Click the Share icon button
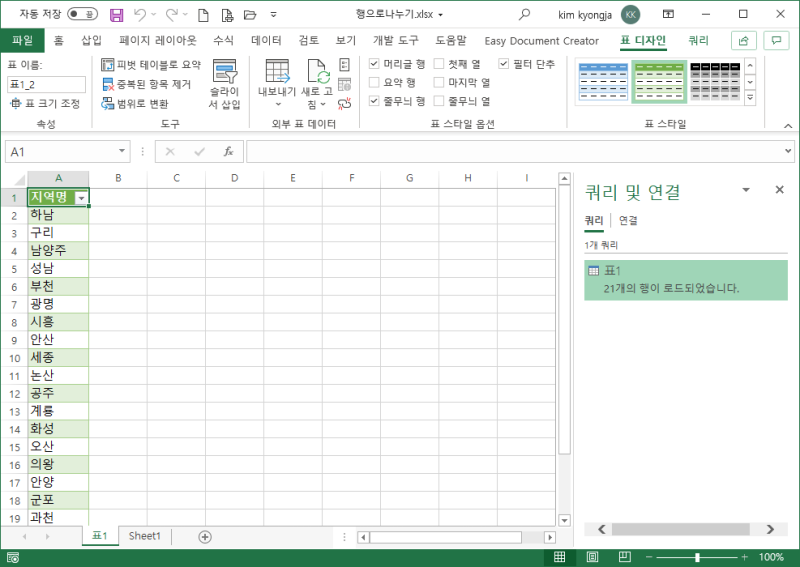Screen dimensions: 800x567 [x=743, y=40]
